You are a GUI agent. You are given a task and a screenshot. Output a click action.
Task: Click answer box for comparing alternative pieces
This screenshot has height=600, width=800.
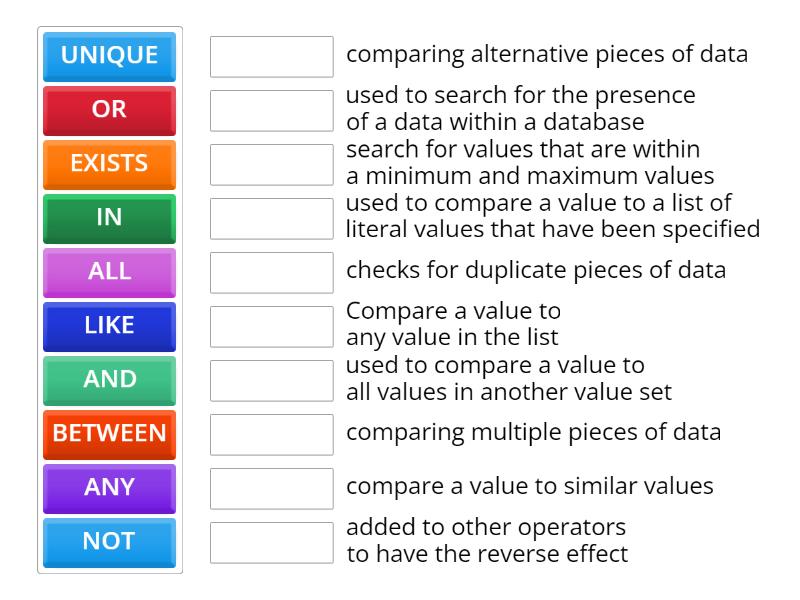(272, 57)
